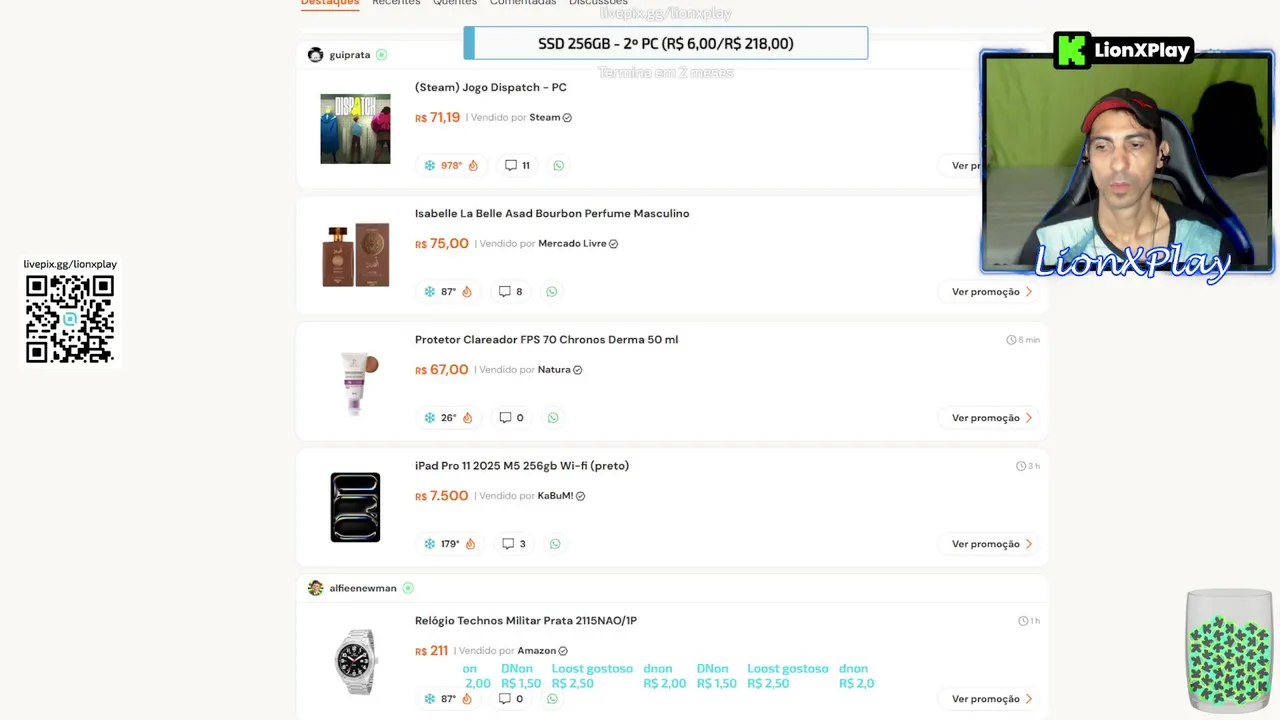Click snowflake icon on iPad Pro 11 deal
Viewport: 1280px width, 720px height.
[430, 543]
